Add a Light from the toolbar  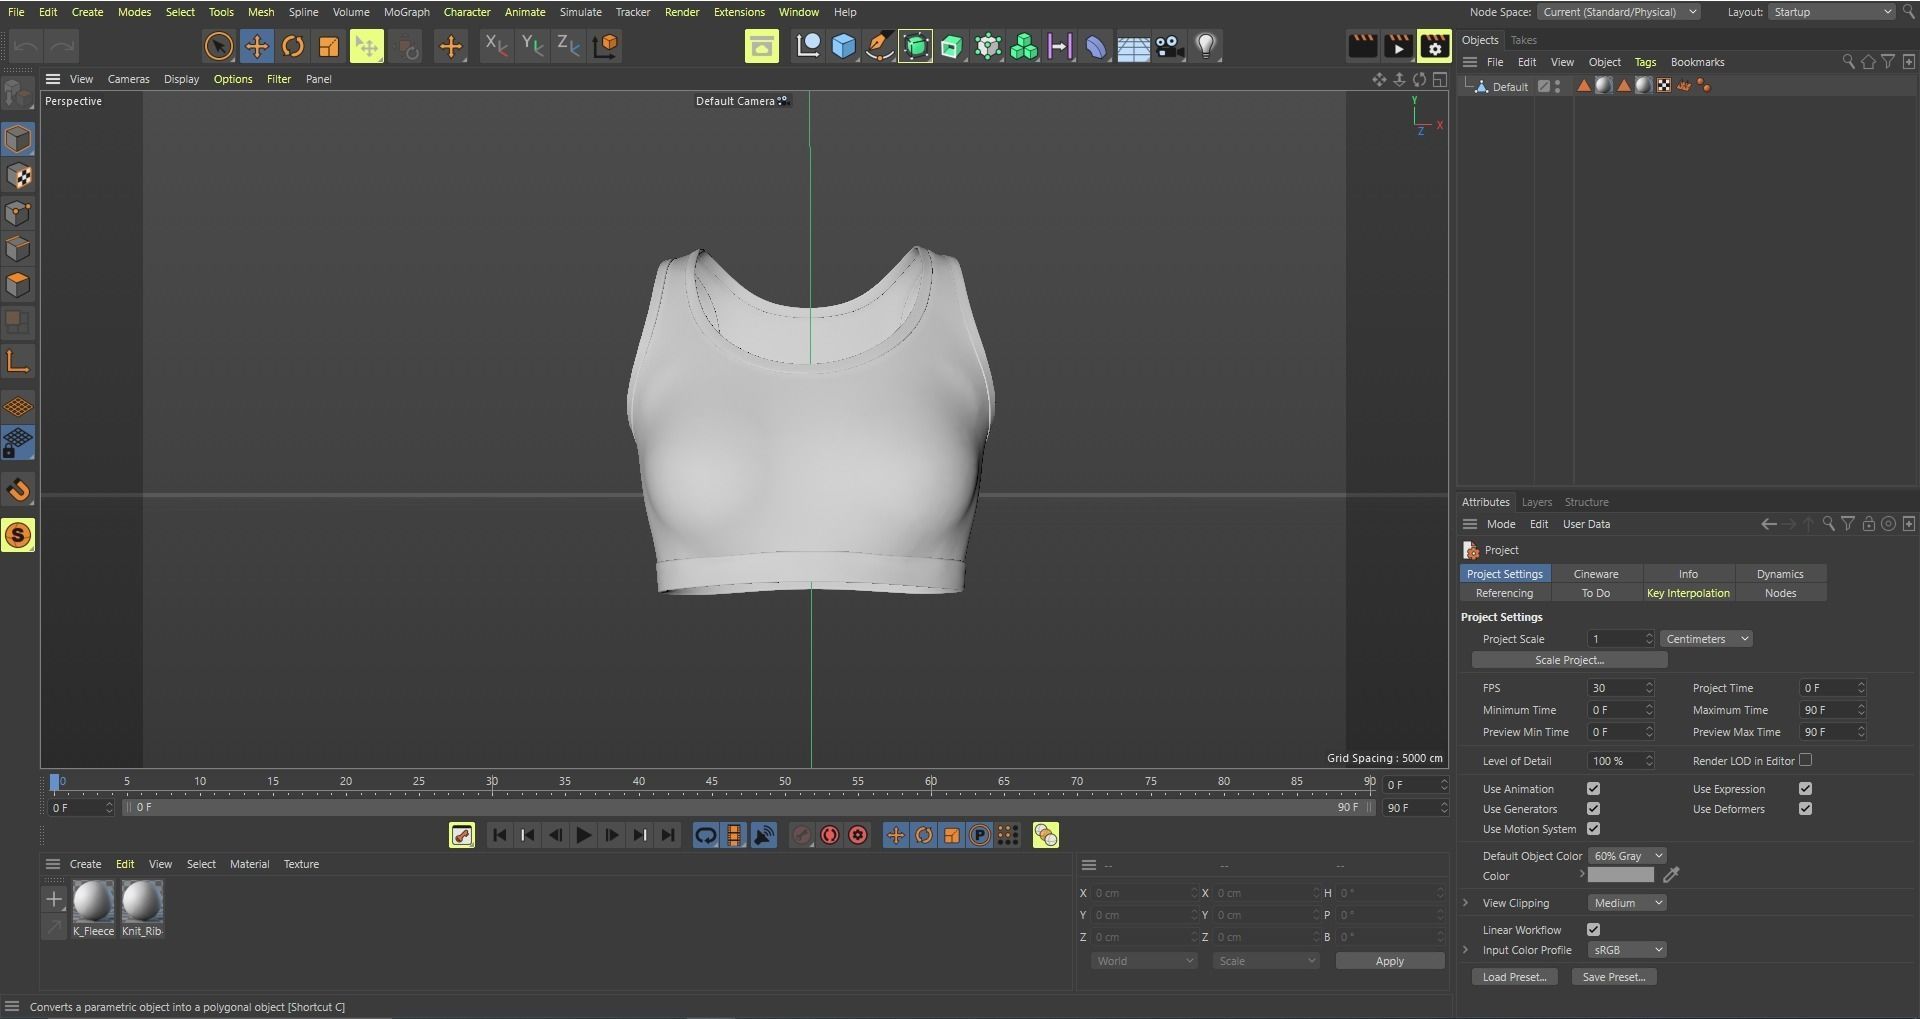(1207, 46)
